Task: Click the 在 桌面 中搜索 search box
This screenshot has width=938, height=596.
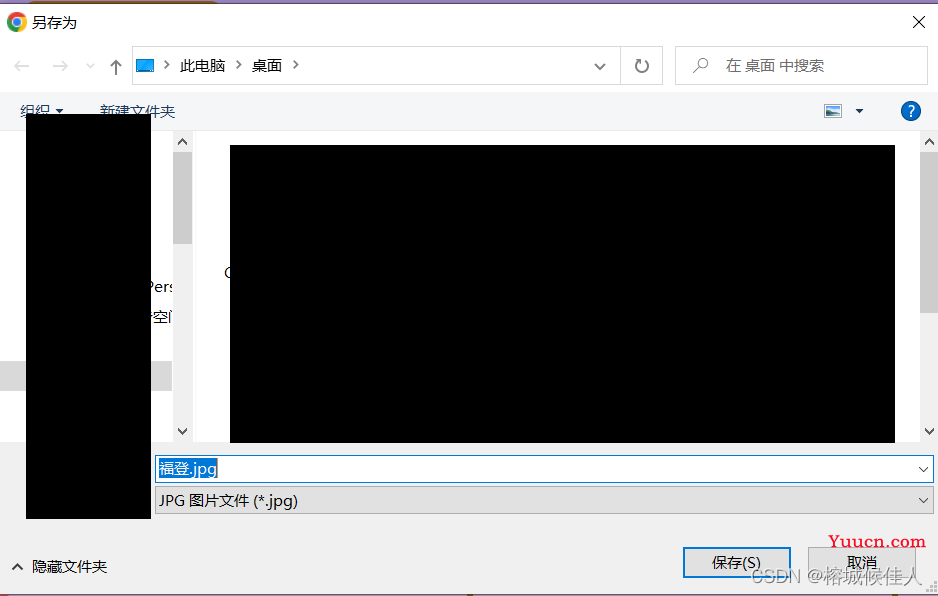Action: click(801, 66)
